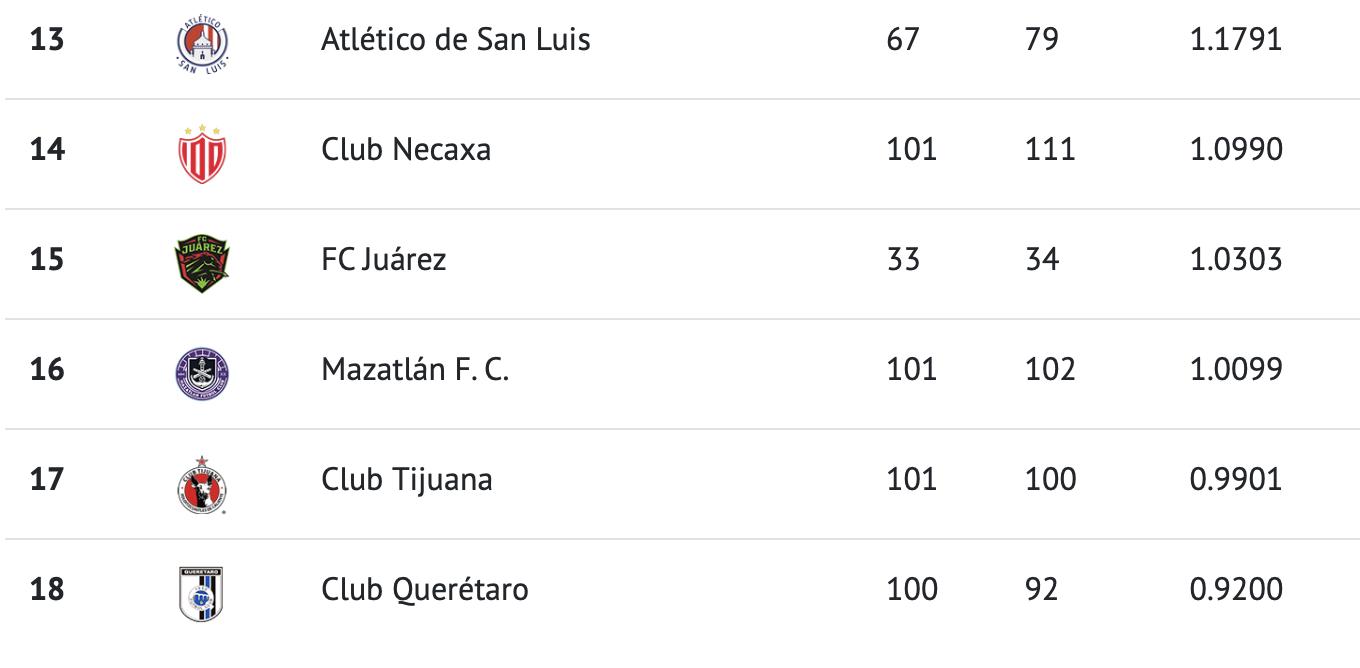1360x668 pixels.
Task: Click the Club Querétaro shield logo
Action: (201, 592)
